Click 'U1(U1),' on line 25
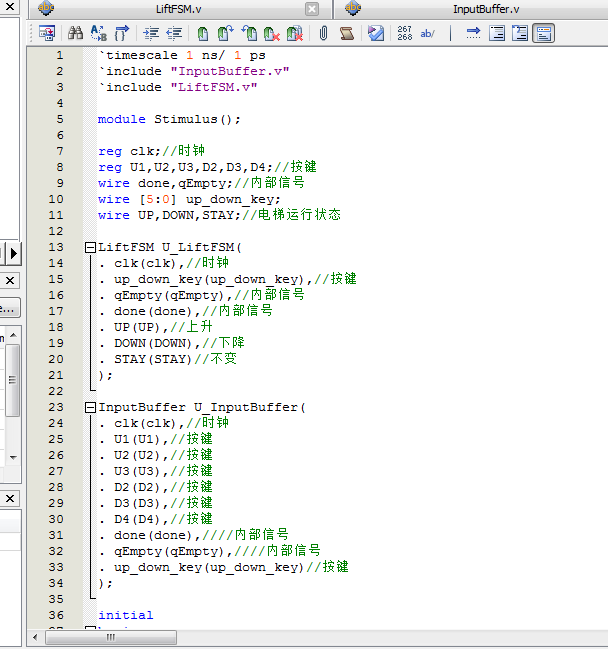The height and width of the screenshot is (649, 608). coord(141,440)
